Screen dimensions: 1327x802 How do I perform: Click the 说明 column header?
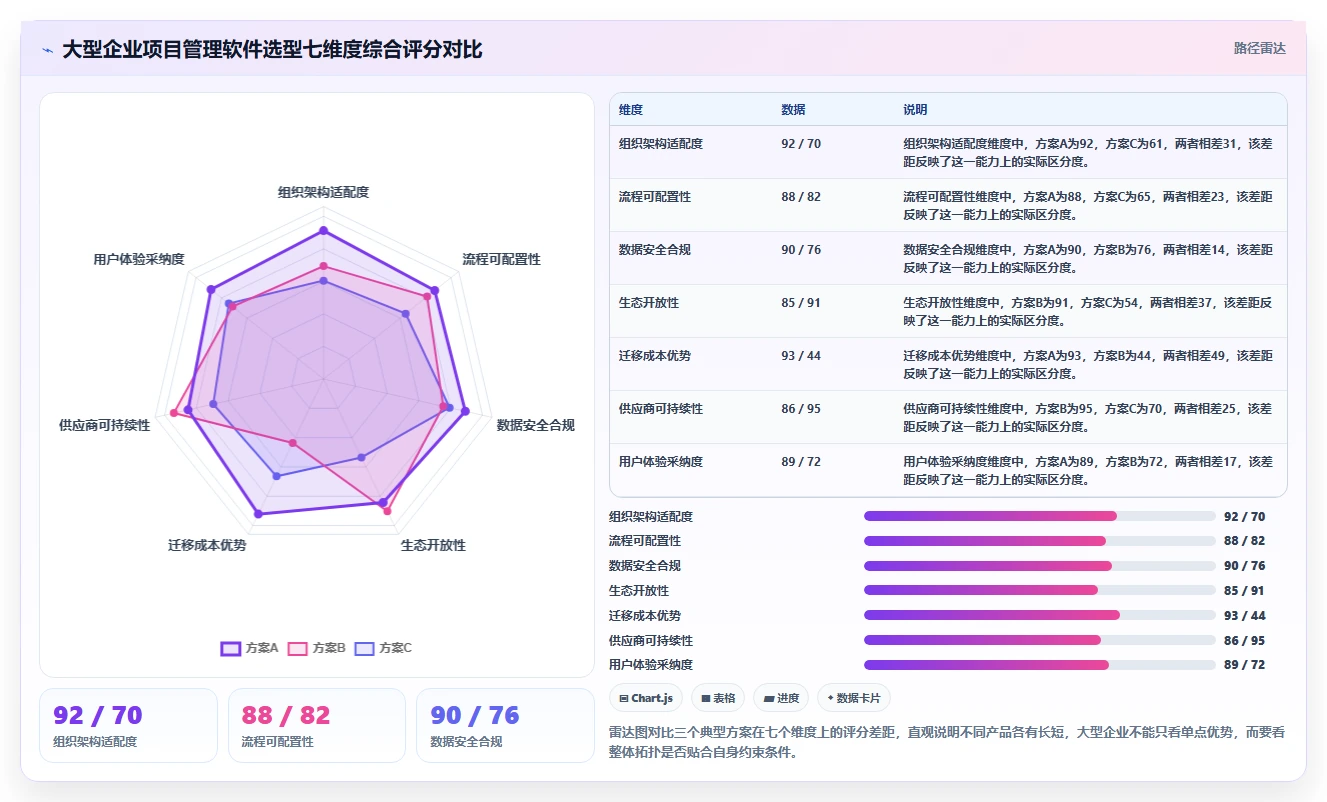(x=915, y=110)
